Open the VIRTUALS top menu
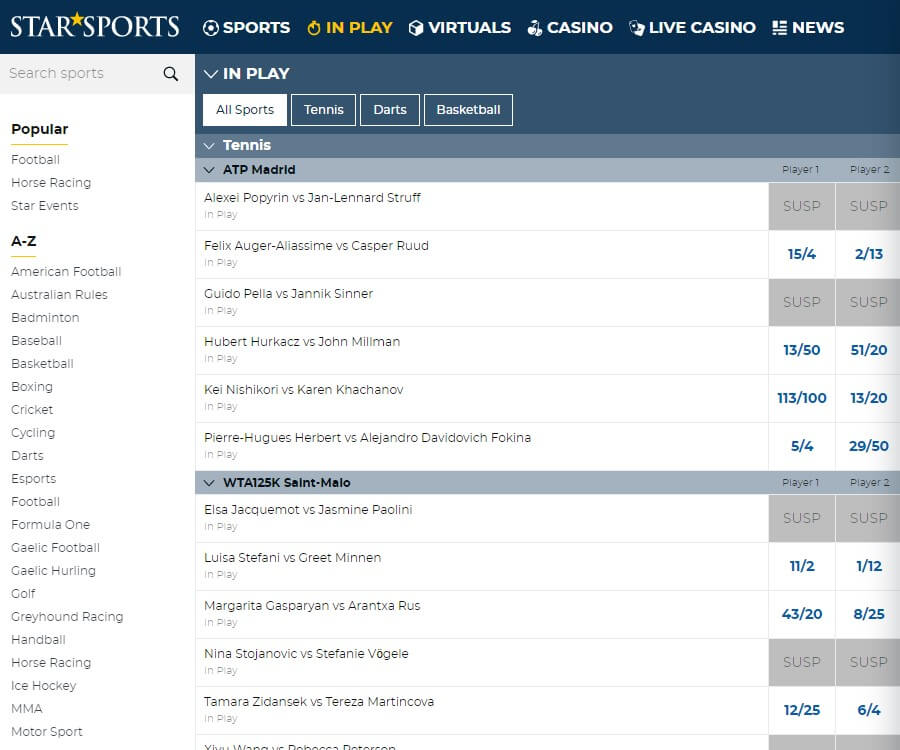 (460, 28)
